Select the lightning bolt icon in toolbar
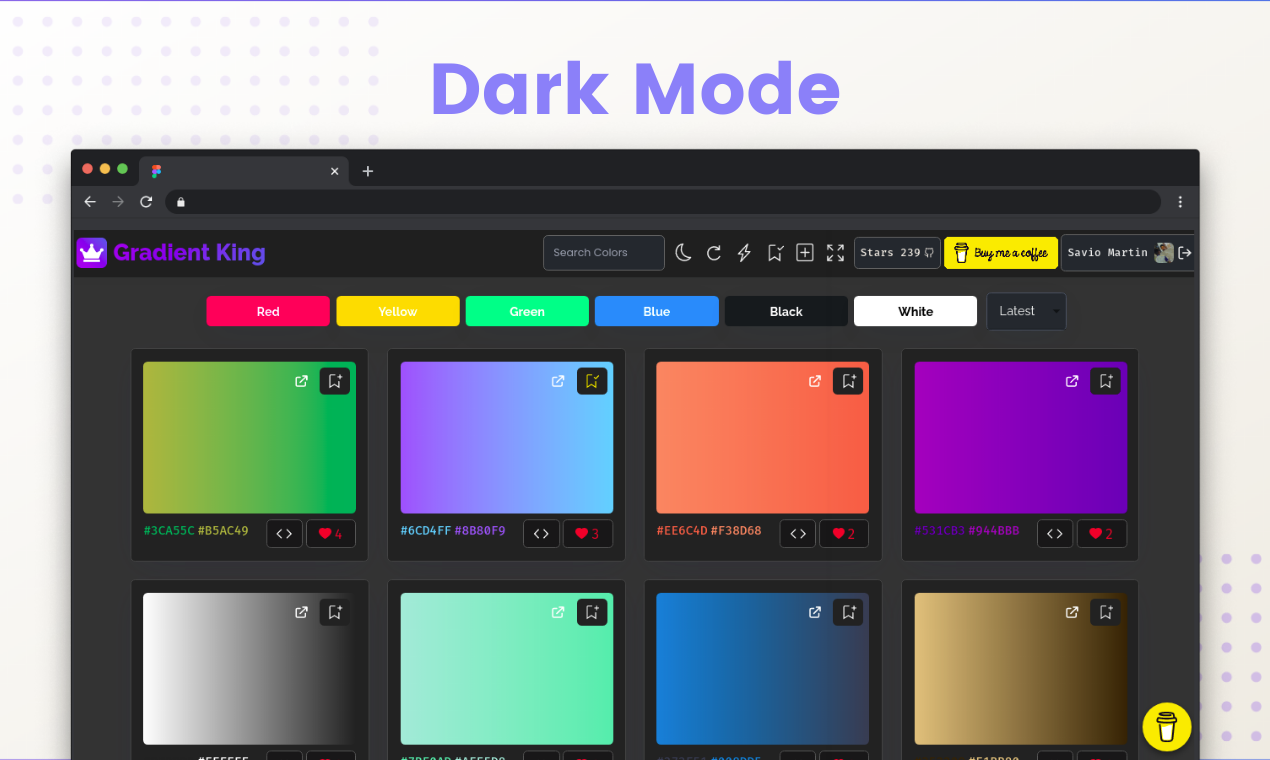Viewport: 1270px width, 760px height. tap(743, 253)
